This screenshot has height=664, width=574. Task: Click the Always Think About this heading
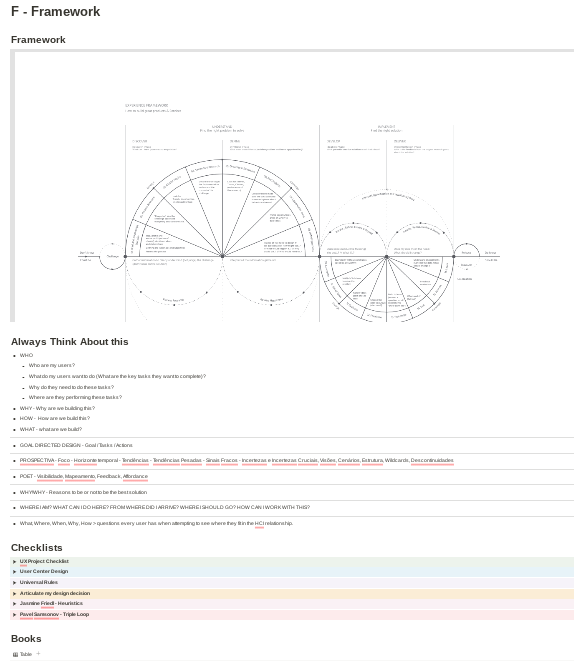[x=69, y=342]
